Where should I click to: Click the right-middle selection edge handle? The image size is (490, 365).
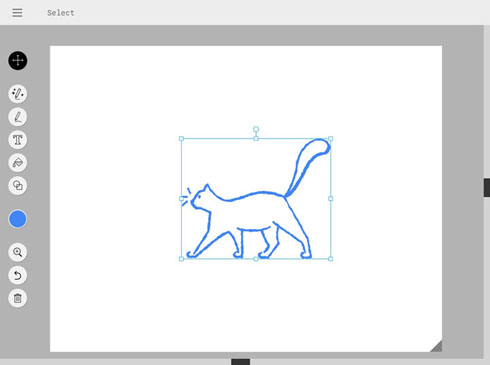coord(331,199)
